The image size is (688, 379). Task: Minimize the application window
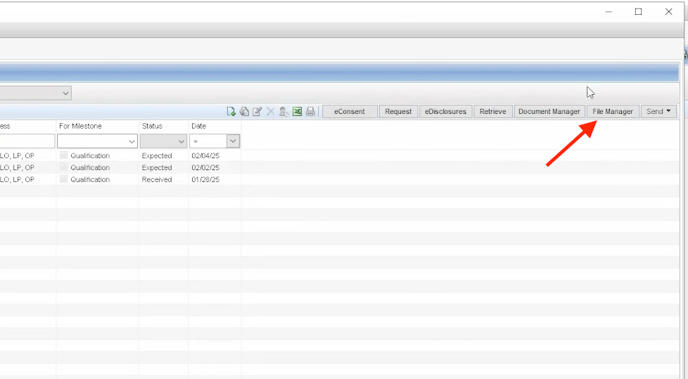(x=609, y=12)
